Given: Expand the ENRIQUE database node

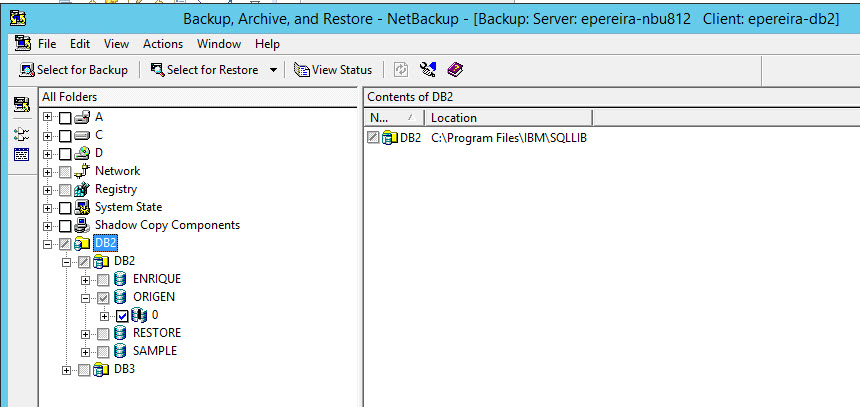Looking at the screenshot, I should (x=86, y=280).
